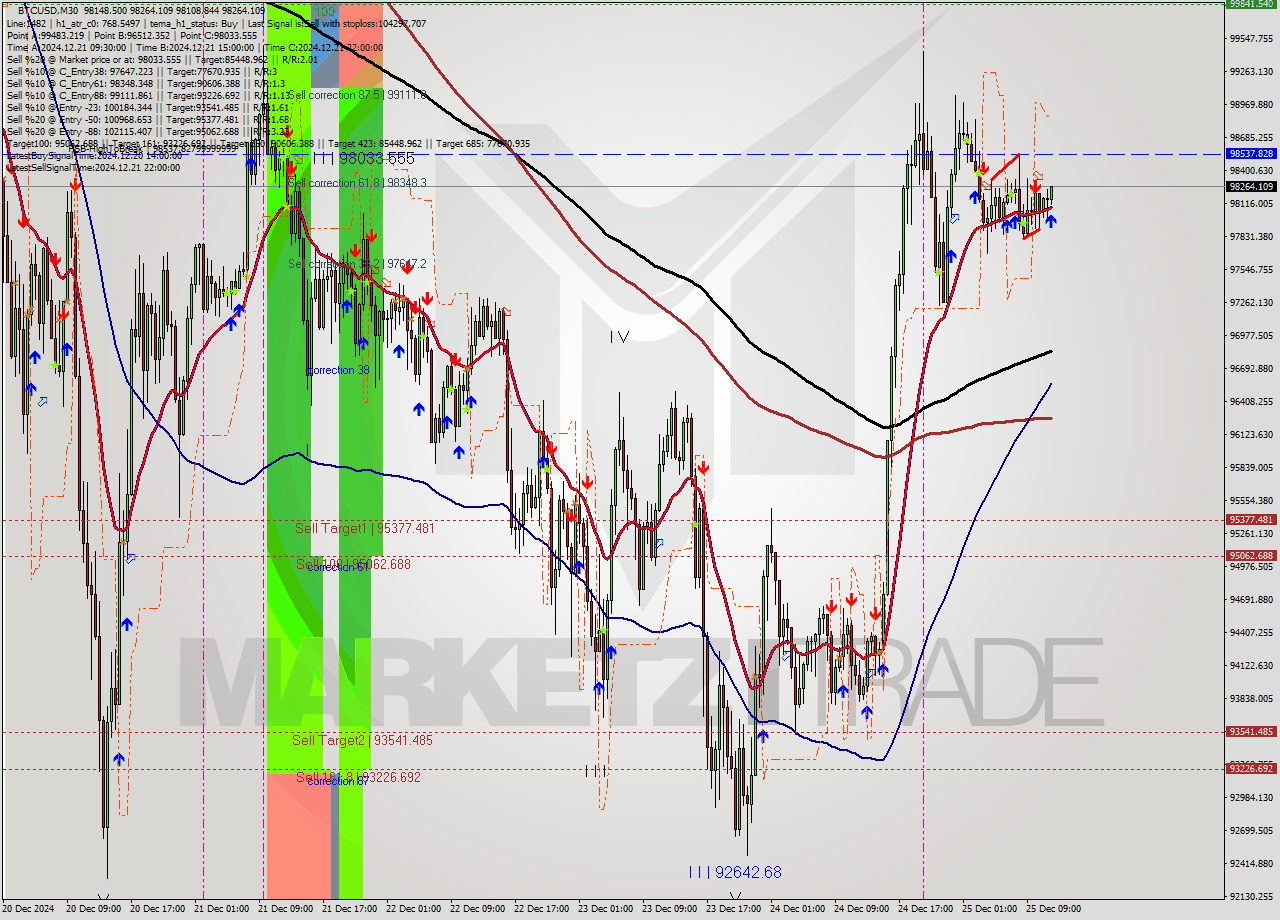Click the 'Sell correction 87.5 | 99111.8' label

pyautogui.click(x=357, y=95)
